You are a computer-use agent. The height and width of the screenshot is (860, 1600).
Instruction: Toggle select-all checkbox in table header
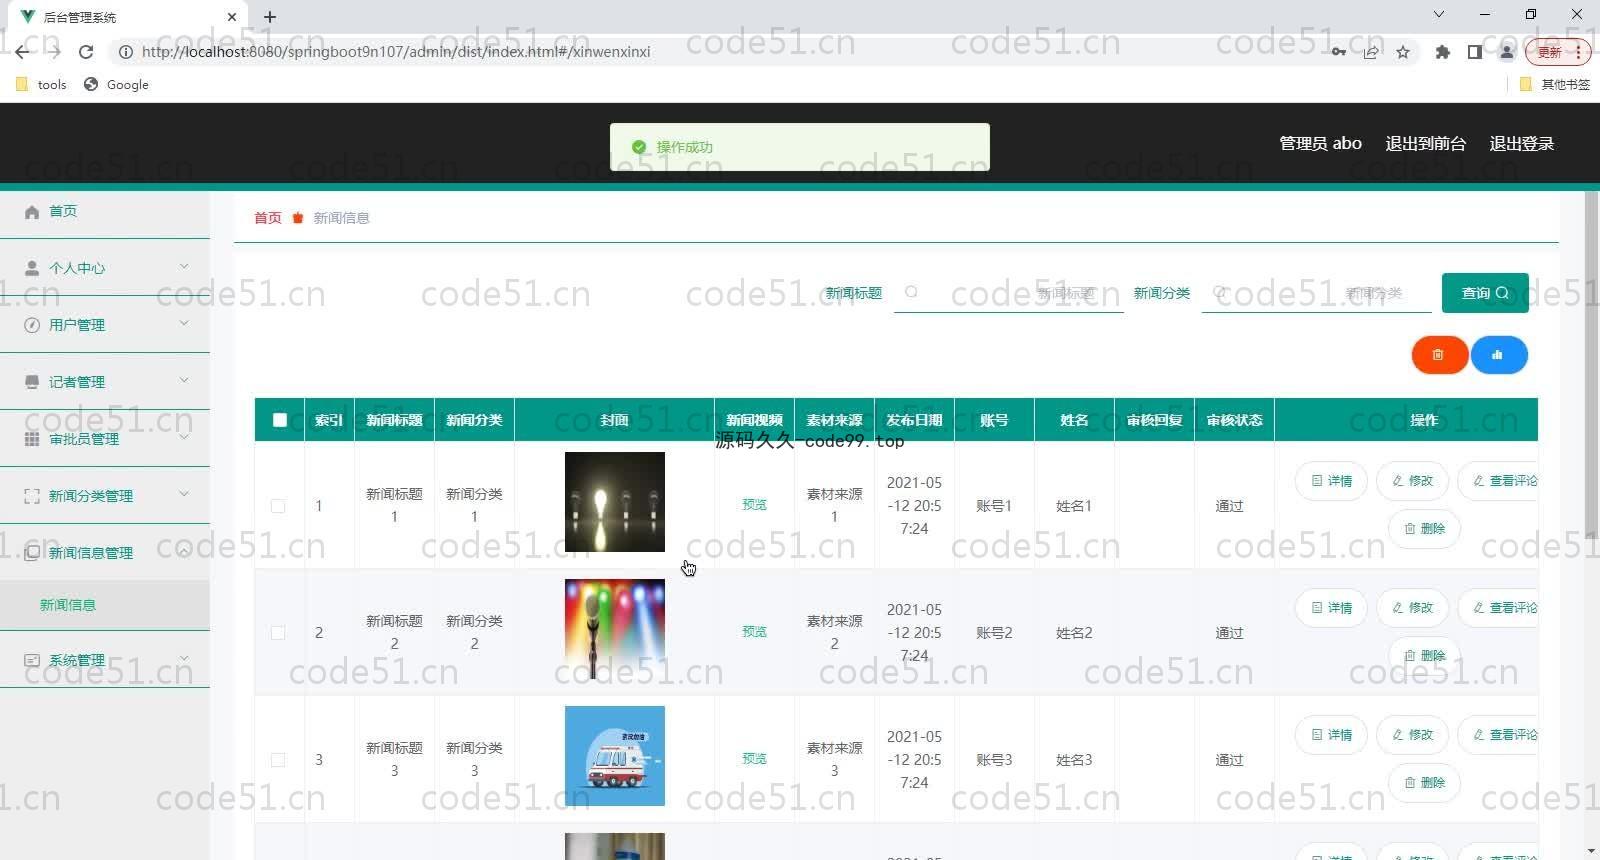(280, 420)
